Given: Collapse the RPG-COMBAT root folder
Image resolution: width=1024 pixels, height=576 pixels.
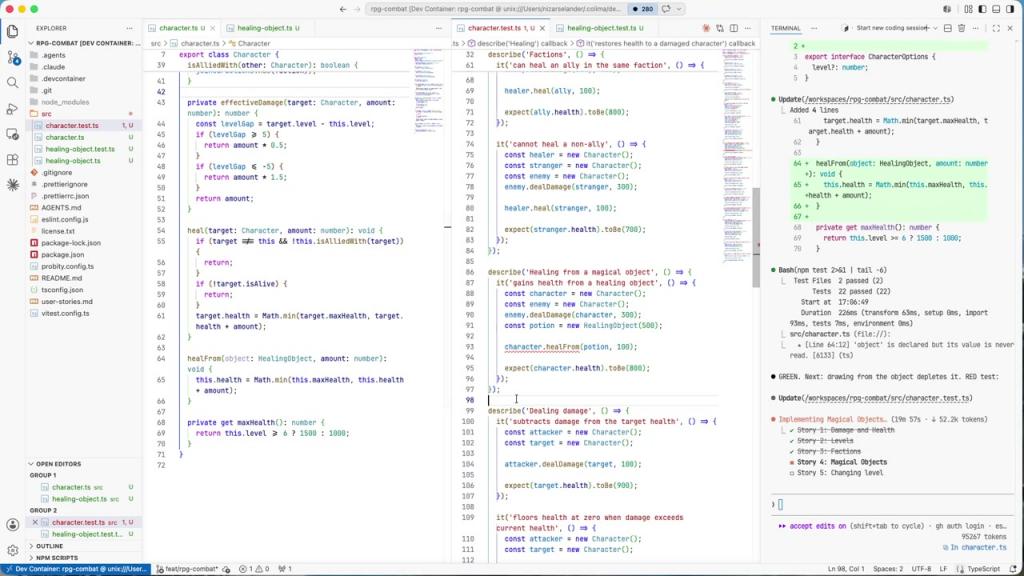Looking at the screenshot, I should (85, 43).
